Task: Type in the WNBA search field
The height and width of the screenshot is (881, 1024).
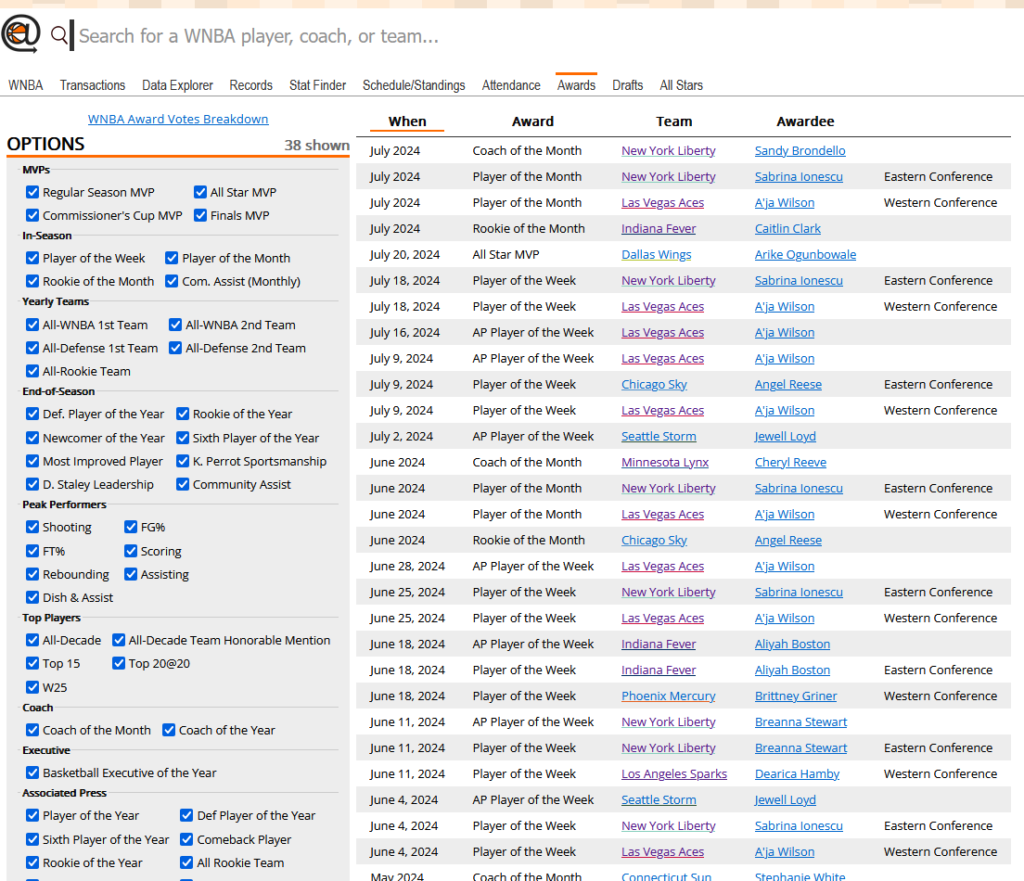Action: click(400, 37)
